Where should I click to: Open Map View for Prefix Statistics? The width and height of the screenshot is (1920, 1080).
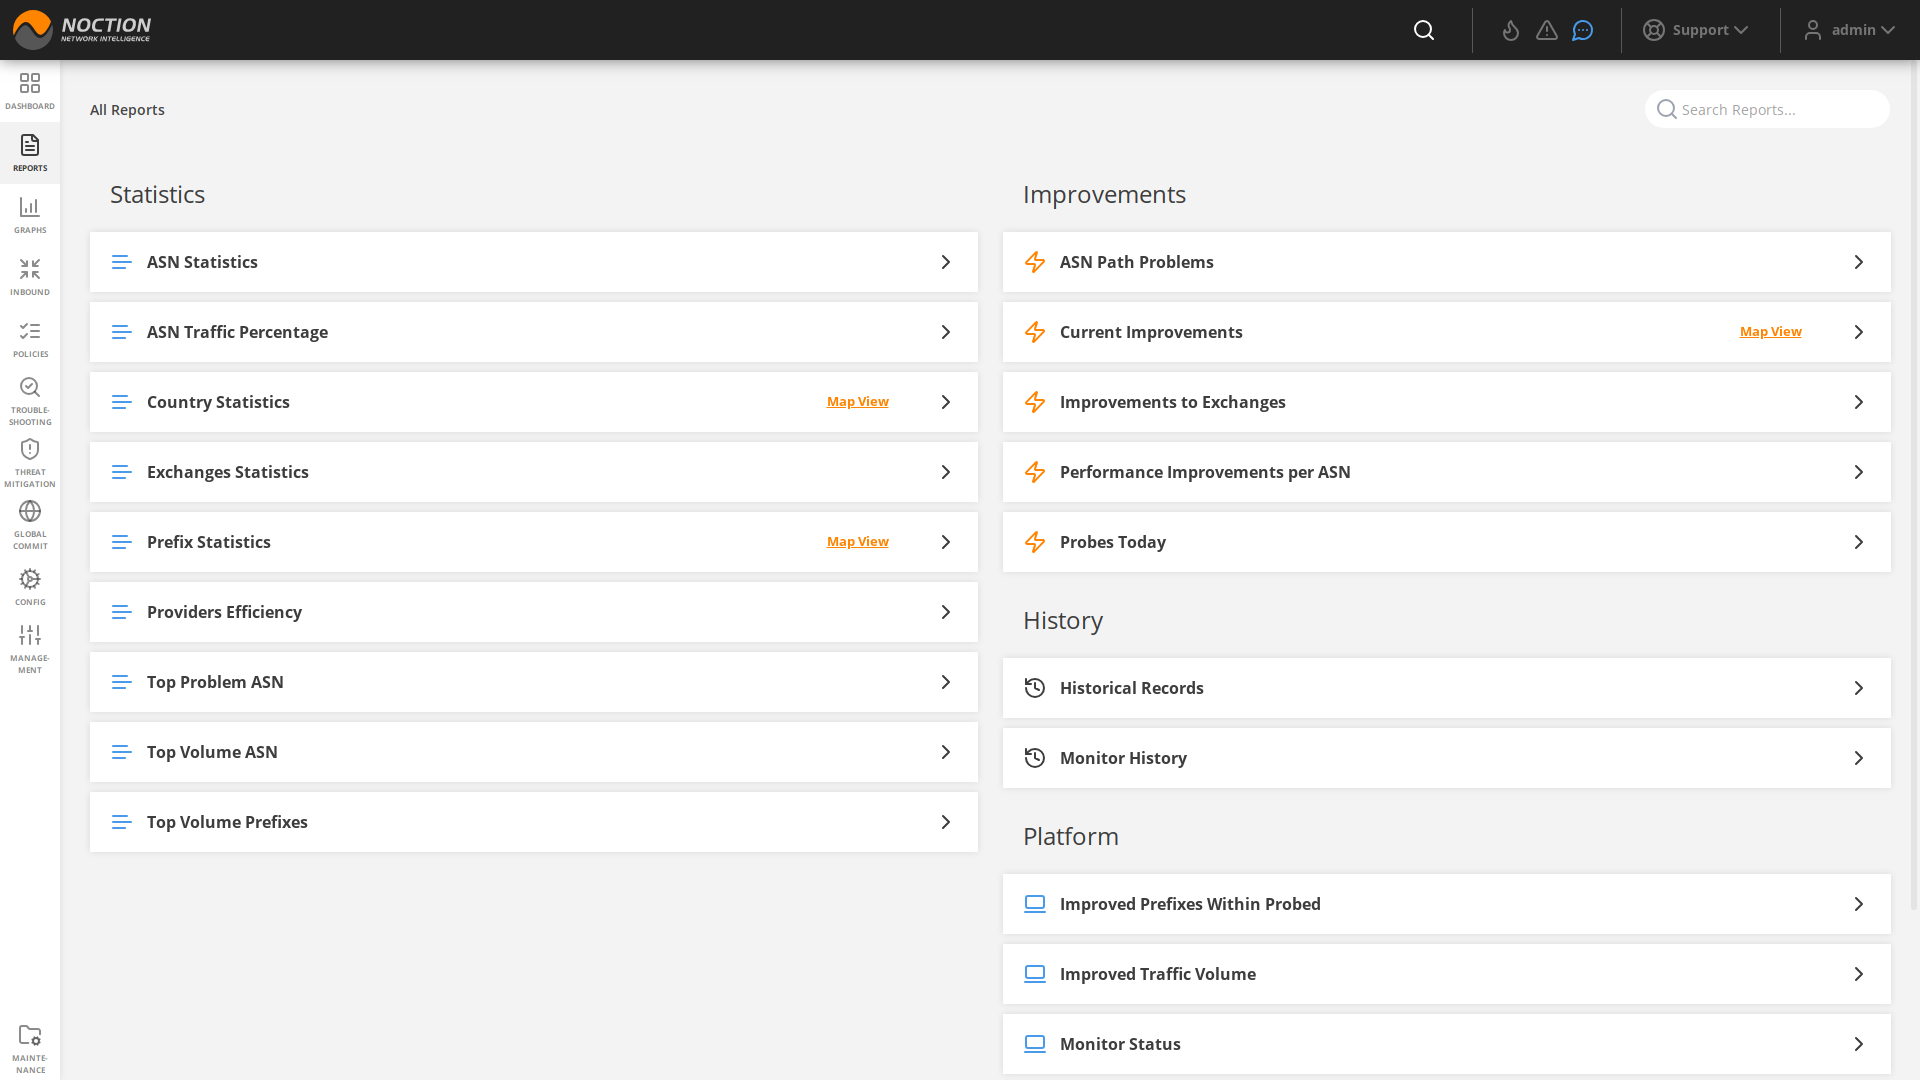[857, 541]
